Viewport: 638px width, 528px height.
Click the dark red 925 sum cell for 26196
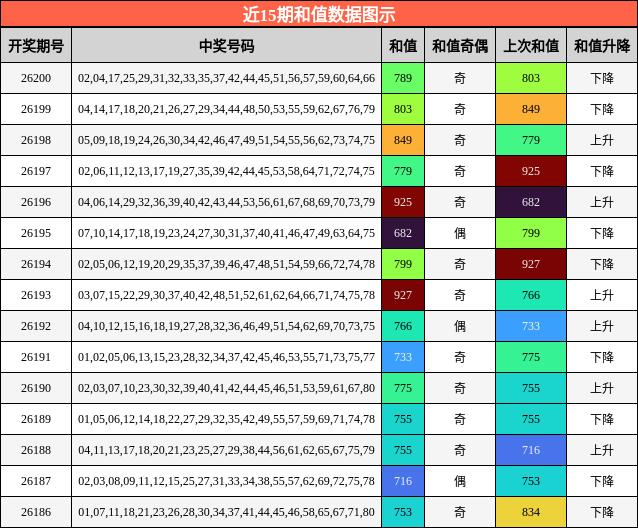(403, 202)
